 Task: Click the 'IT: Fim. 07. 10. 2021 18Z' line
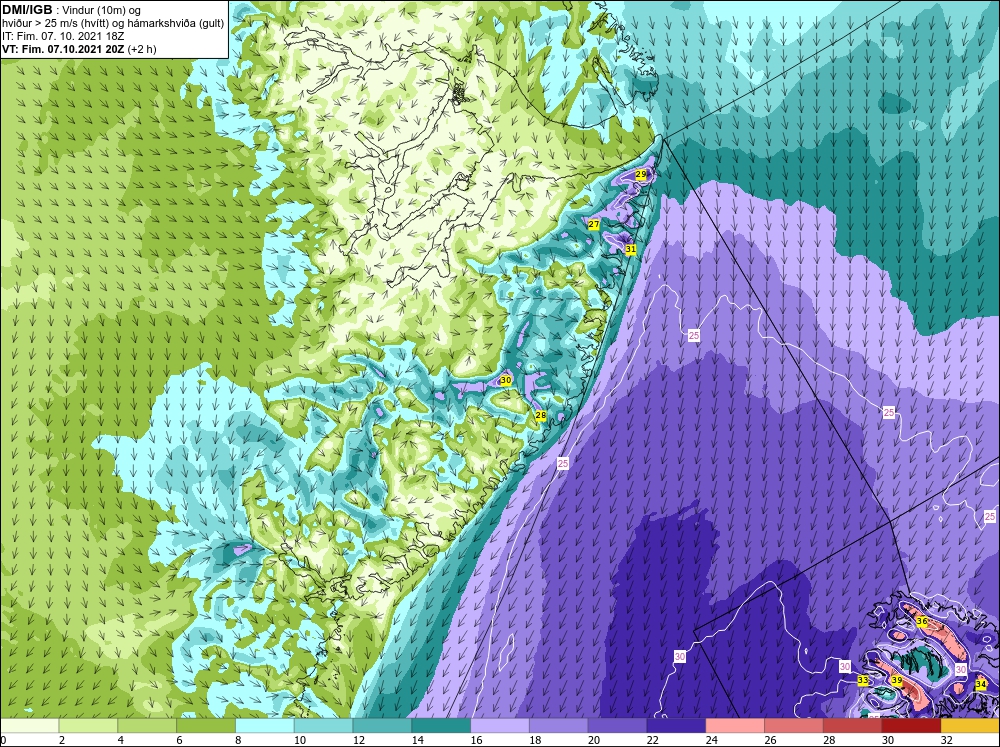pyautogui.click(x=62, y=36)
